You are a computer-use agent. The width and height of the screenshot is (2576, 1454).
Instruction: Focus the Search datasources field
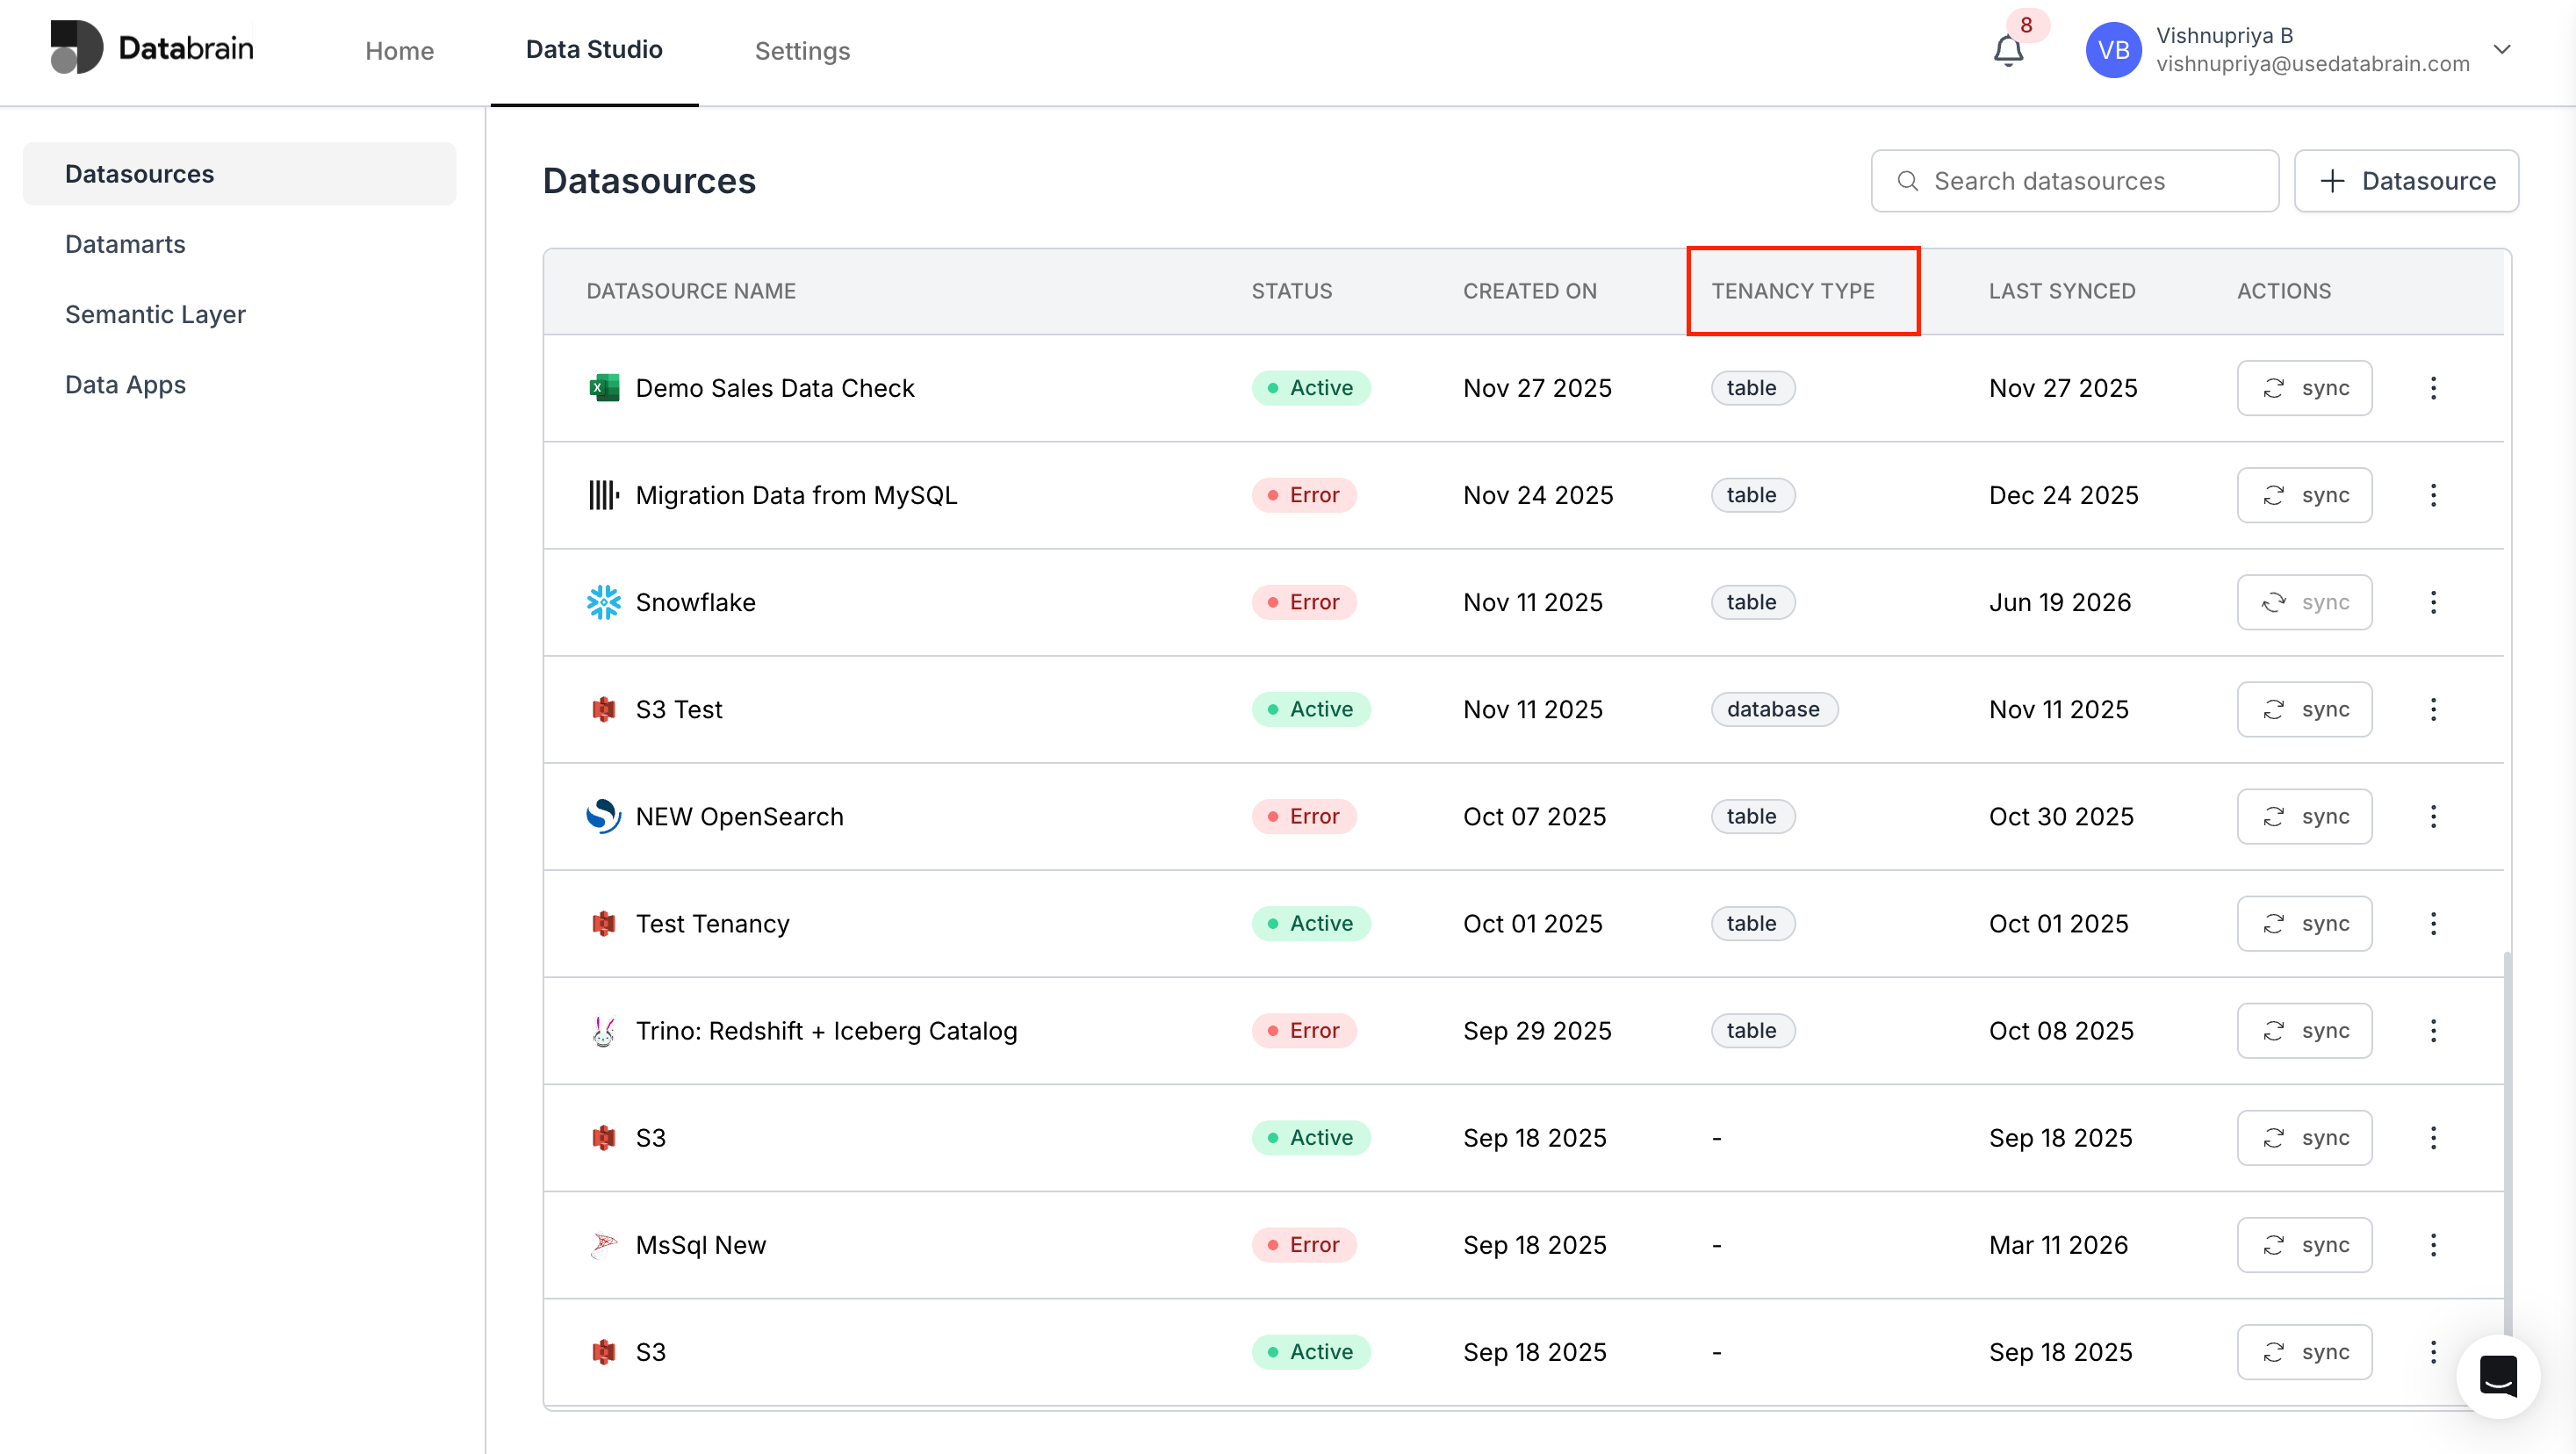click(x=2074, y=181)
